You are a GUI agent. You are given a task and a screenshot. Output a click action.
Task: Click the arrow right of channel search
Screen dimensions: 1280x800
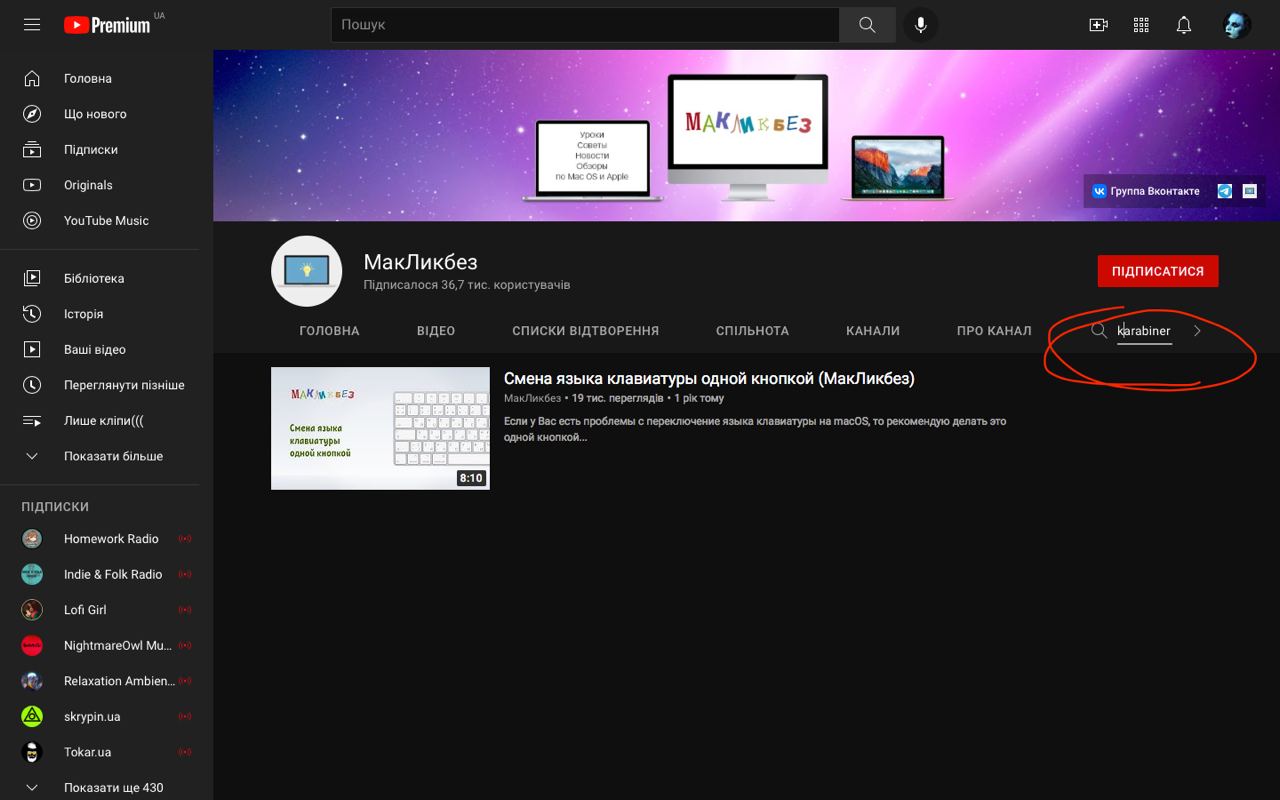1197,331
